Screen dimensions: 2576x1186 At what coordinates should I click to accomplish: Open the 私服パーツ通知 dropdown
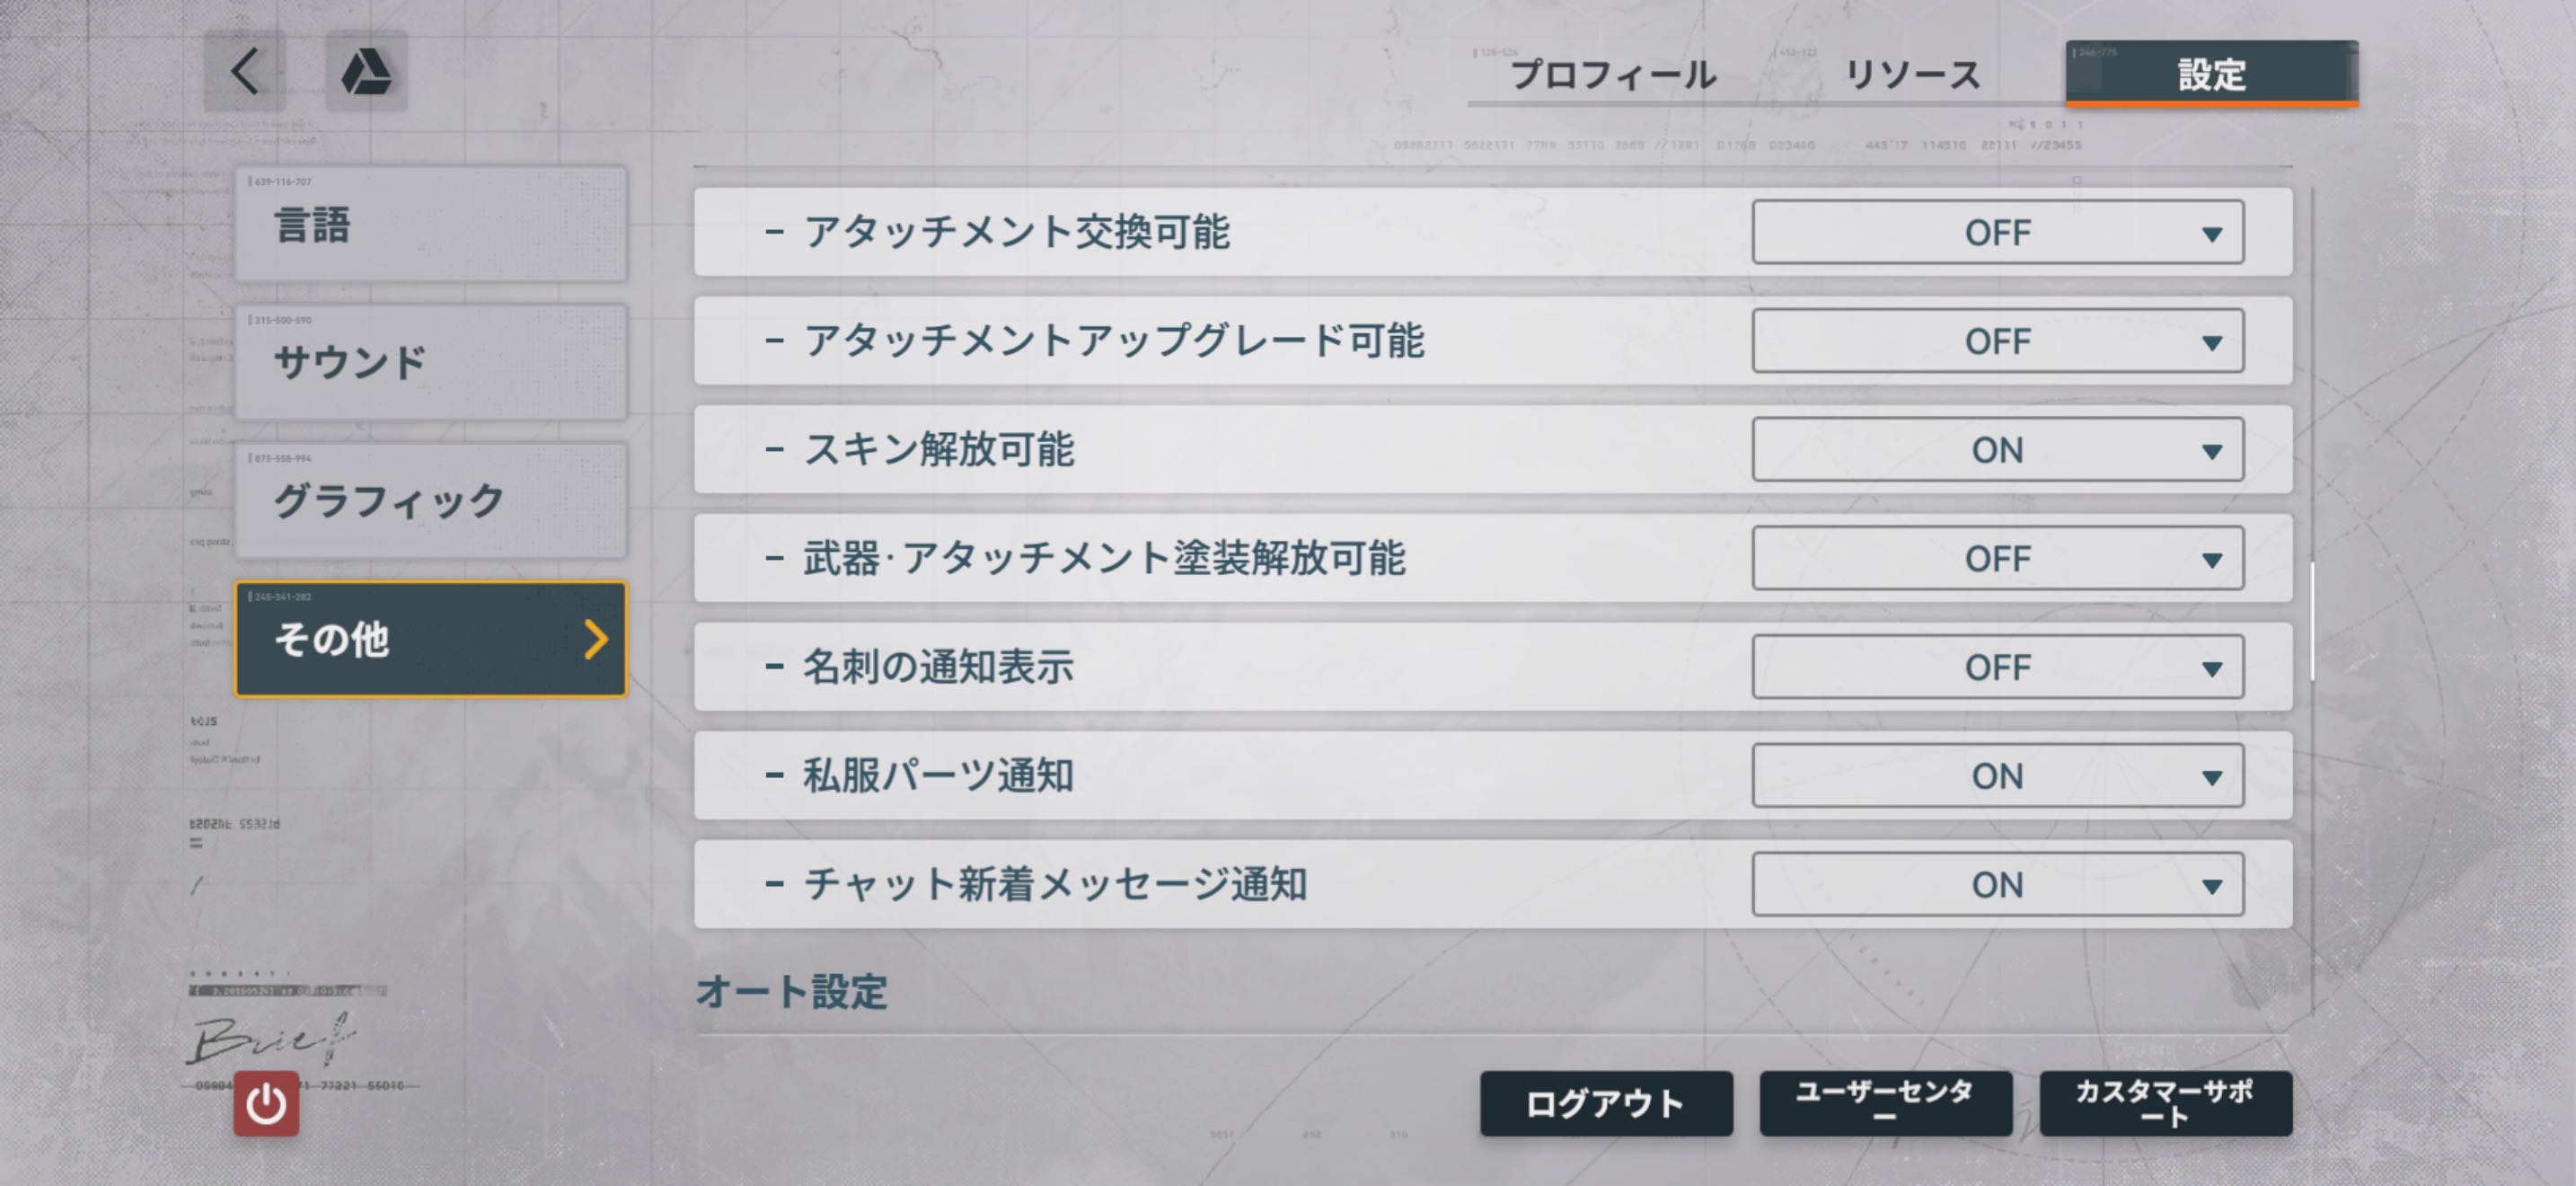[x=1997, y=776]
